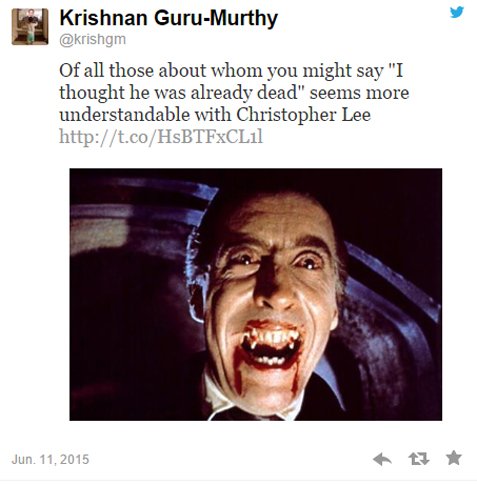The width and height of the screenshot is (477, 485).
Task: Open Krishnan Guru-Murthy's profile avatar
Action: (x=30, y=27)
